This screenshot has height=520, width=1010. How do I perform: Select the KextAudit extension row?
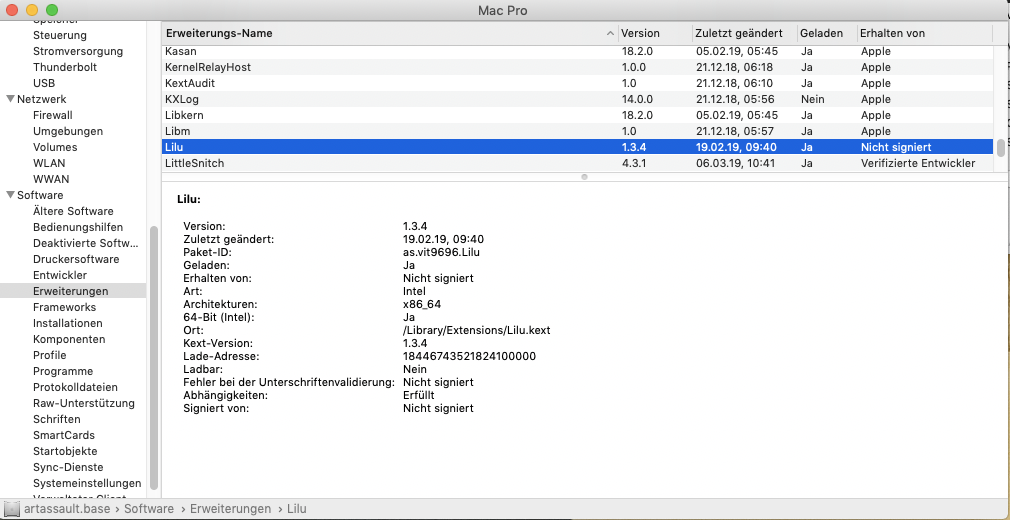[x=577, y=83]
